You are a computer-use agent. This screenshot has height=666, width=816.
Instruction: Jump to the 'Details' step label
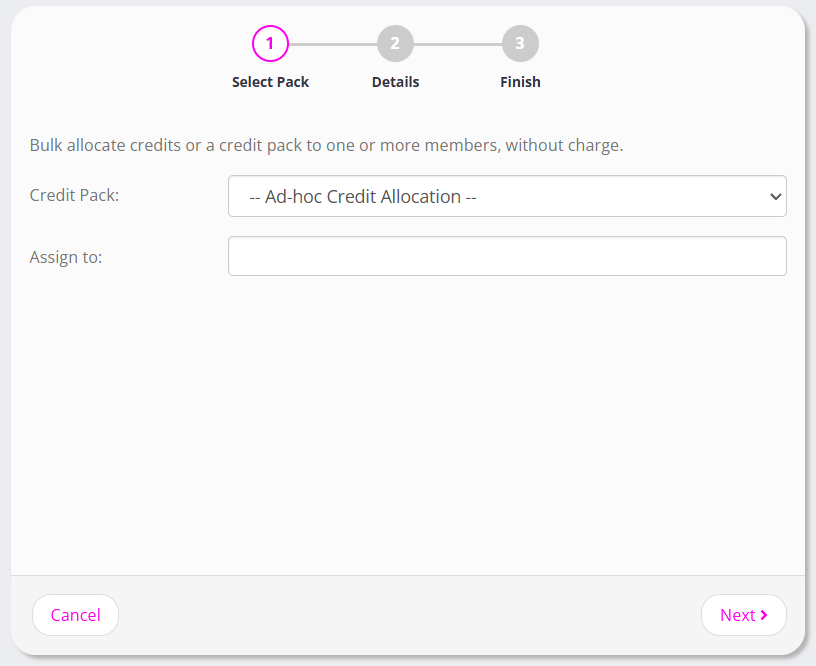(x=395, y=82)
